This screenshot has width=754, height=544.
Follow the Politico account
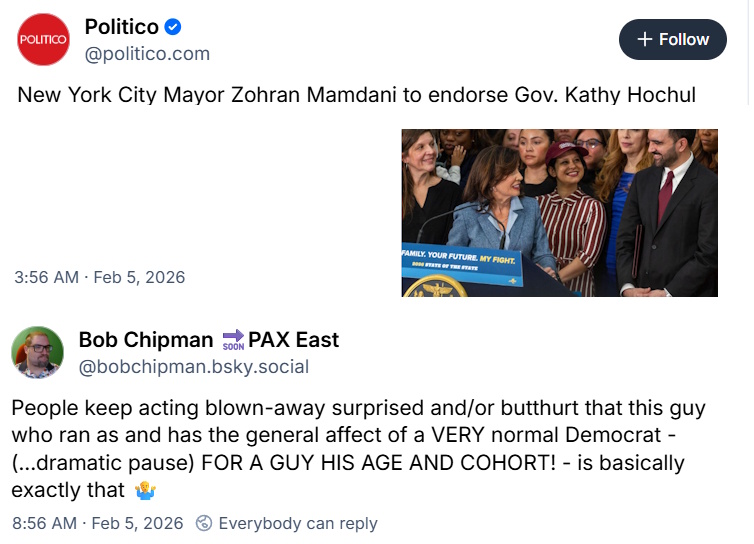(672, 39)
